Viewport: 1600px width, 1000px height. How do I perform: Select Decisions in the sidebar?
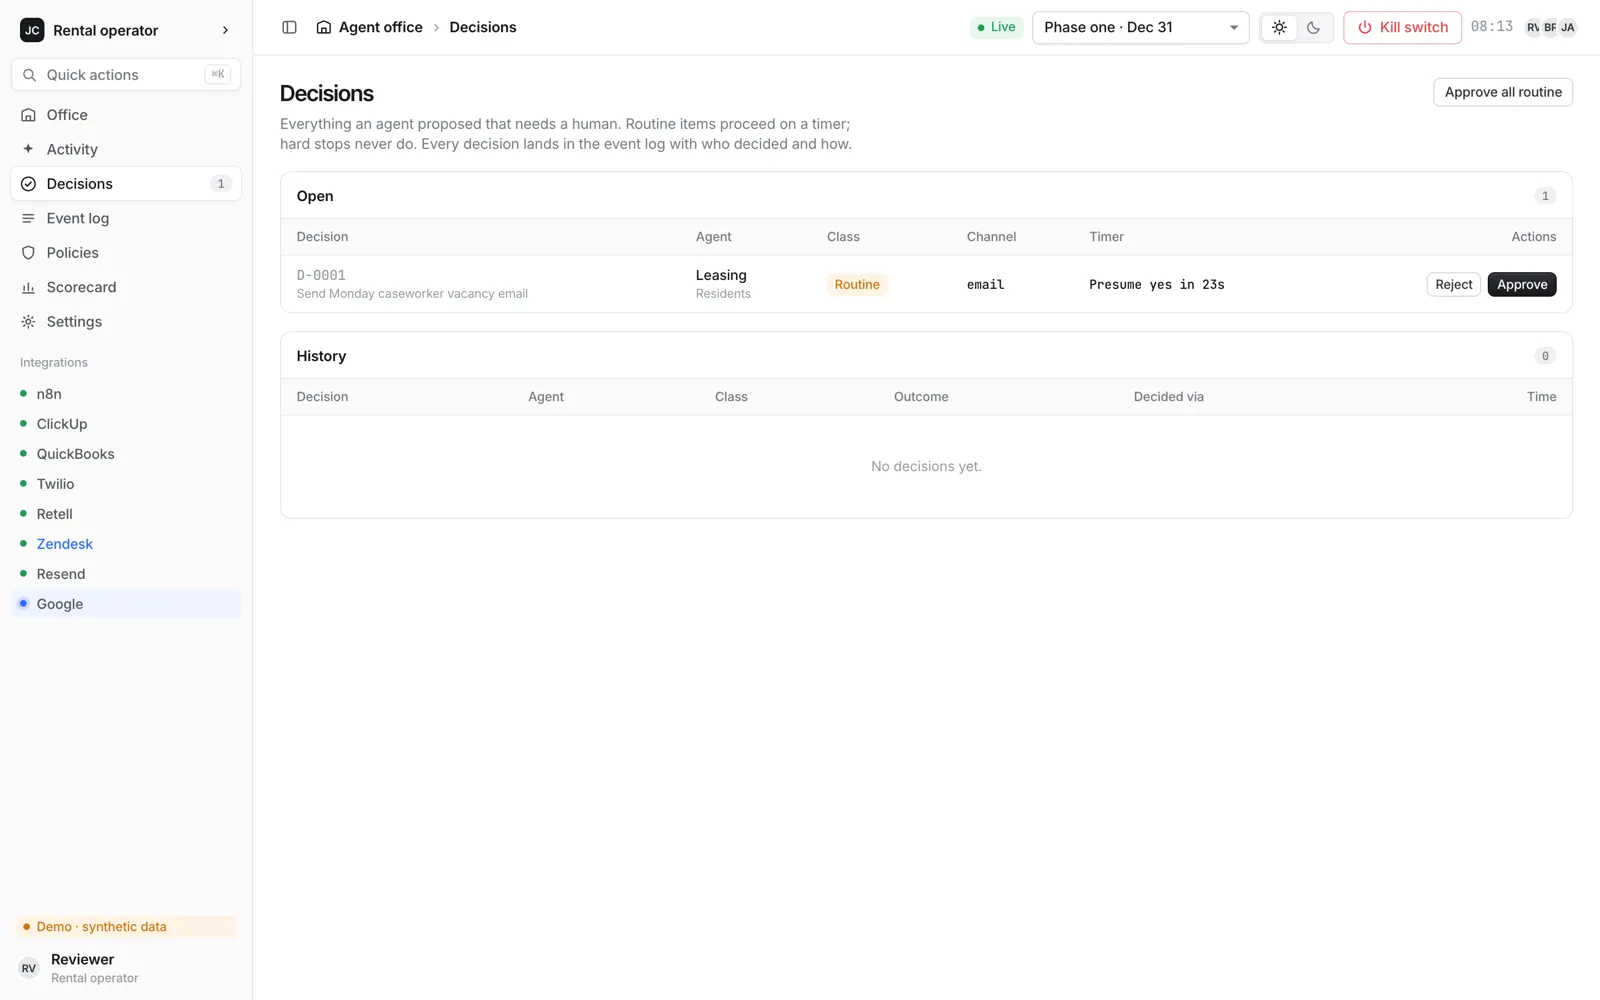click(126, 184)
